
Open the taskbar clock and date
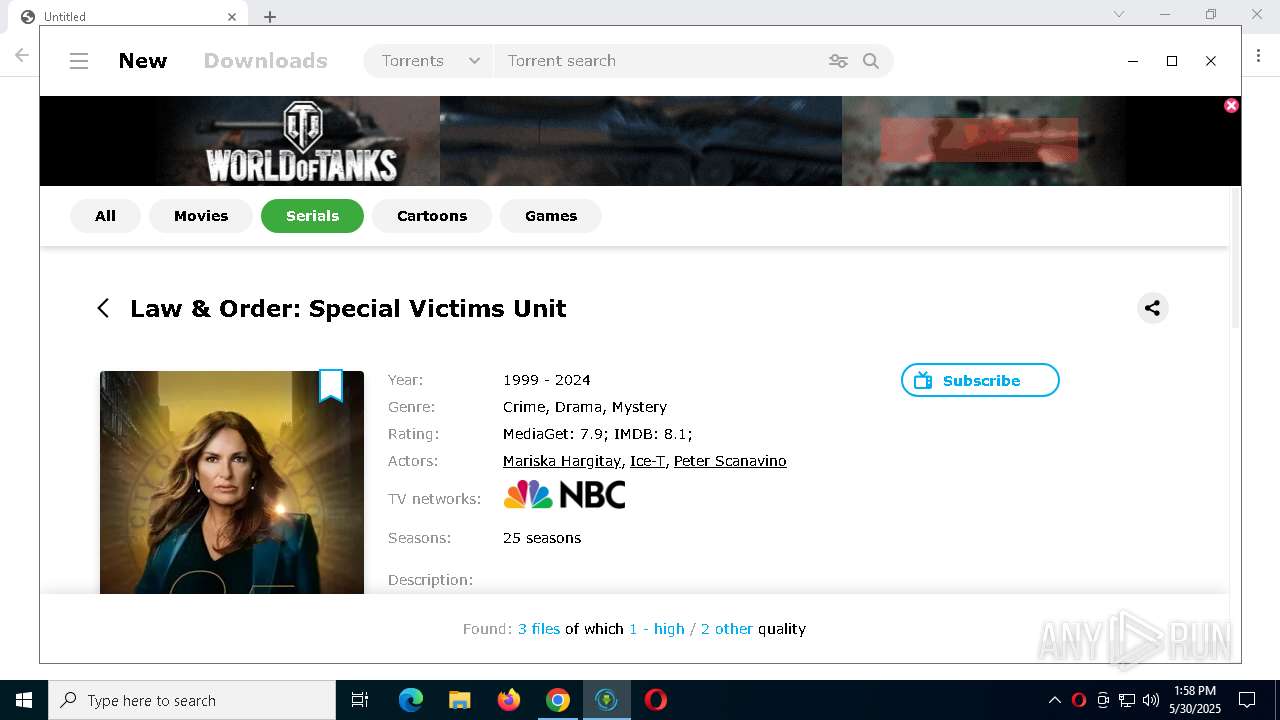[x=1195, y=700]
